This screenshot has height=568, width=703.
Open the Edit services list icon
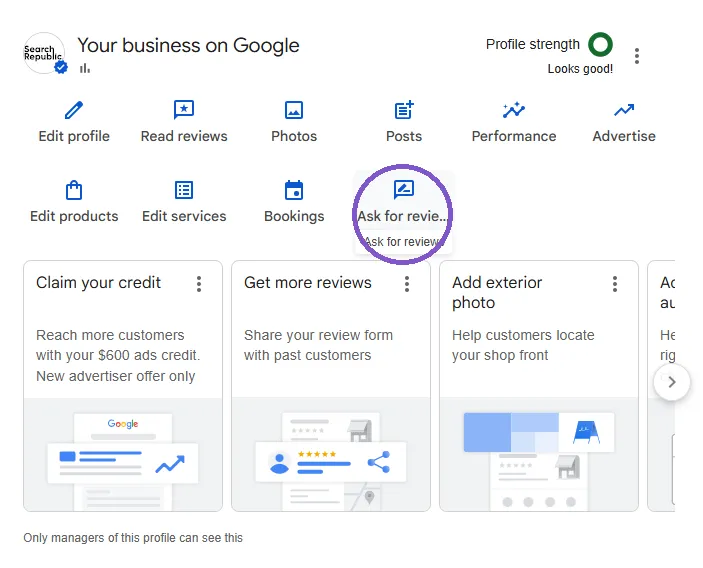(x=184, y=190)
